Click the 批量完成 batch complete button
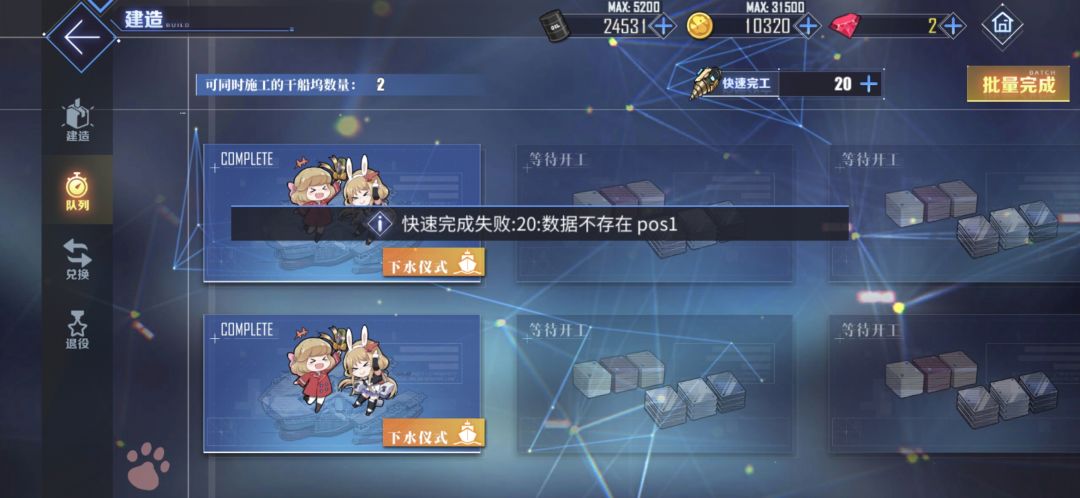 coord(1018,84)
